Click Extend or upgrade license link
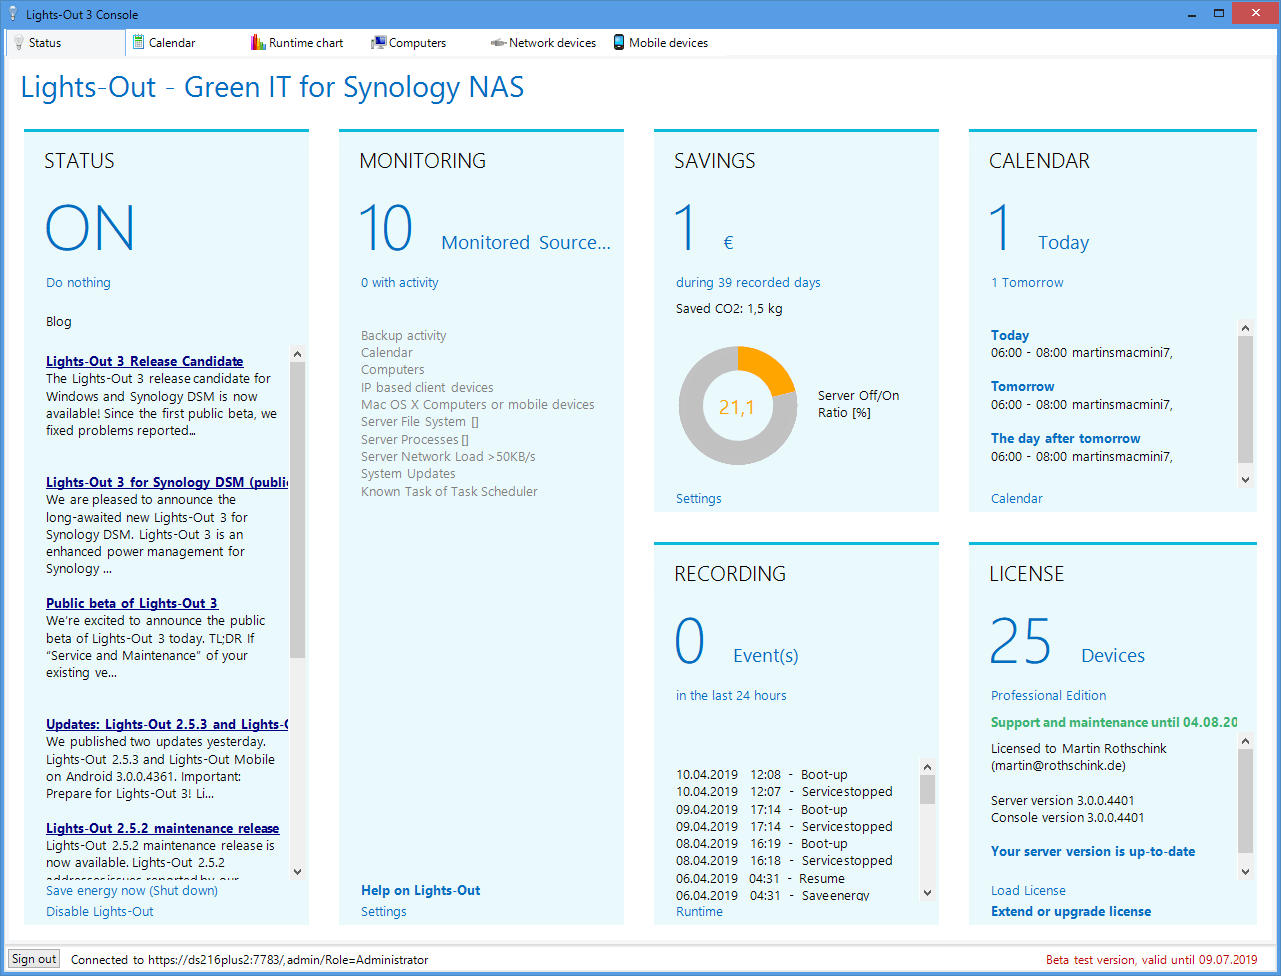1281x976 pixels. [x=1071, y=911]
